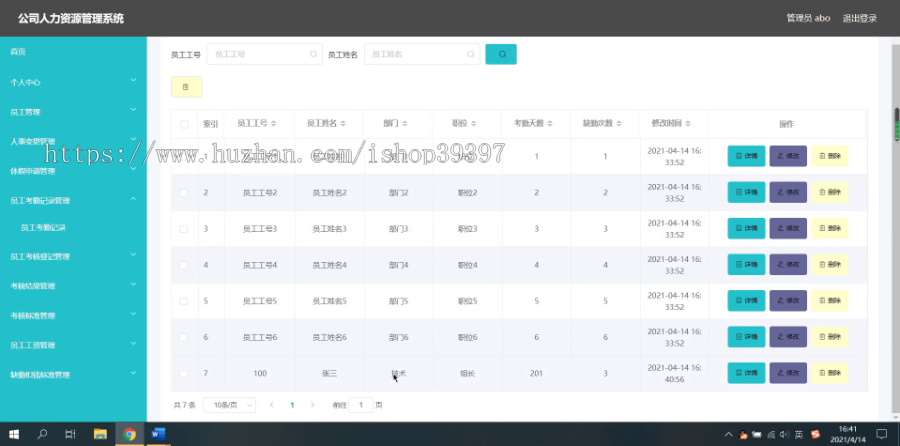Check the row for 员工工号4
The height and width of the screenshot is (446, 900).
coord(183,265)
